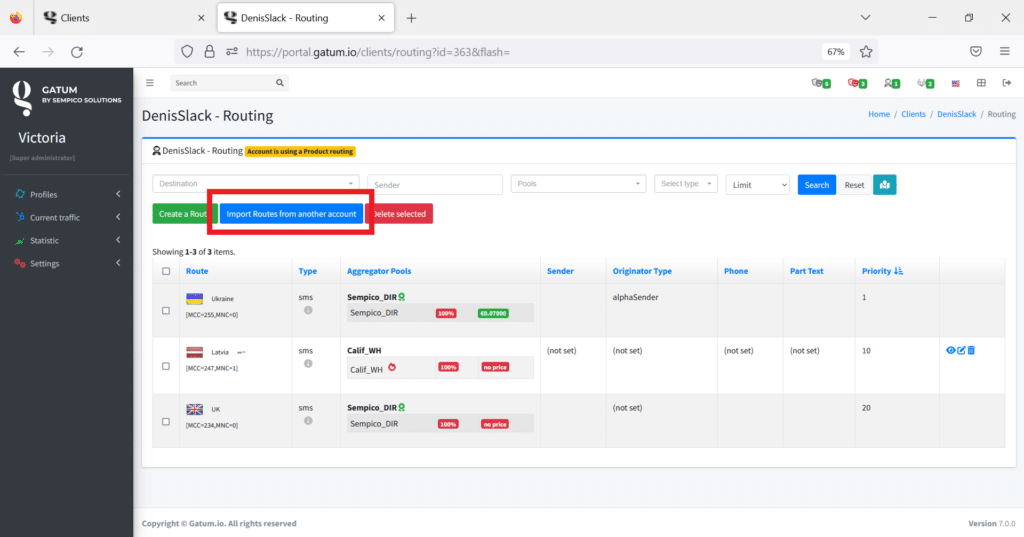
Task: Click the 67% zoom level indicator
Action: (835, 52)
